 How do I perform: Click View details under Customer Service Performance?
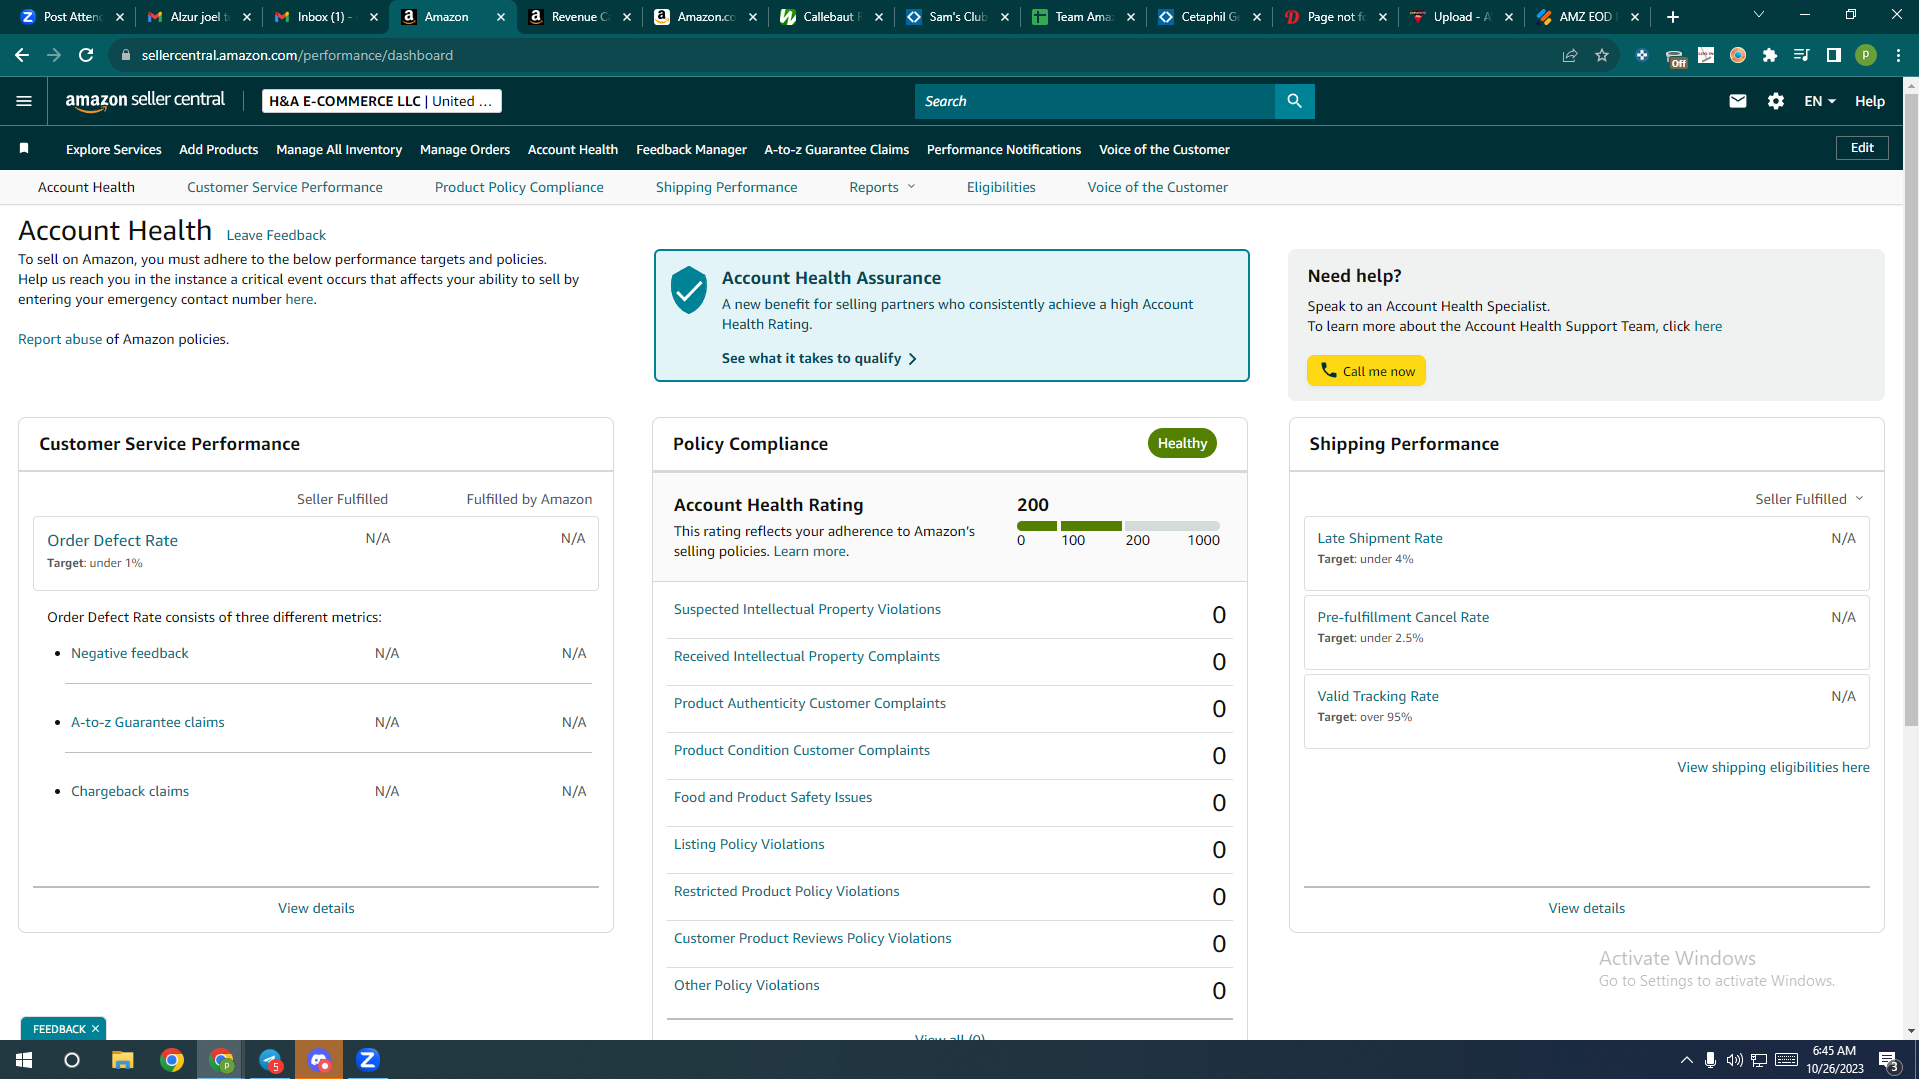pyautogui.click(x=316, y=908)
